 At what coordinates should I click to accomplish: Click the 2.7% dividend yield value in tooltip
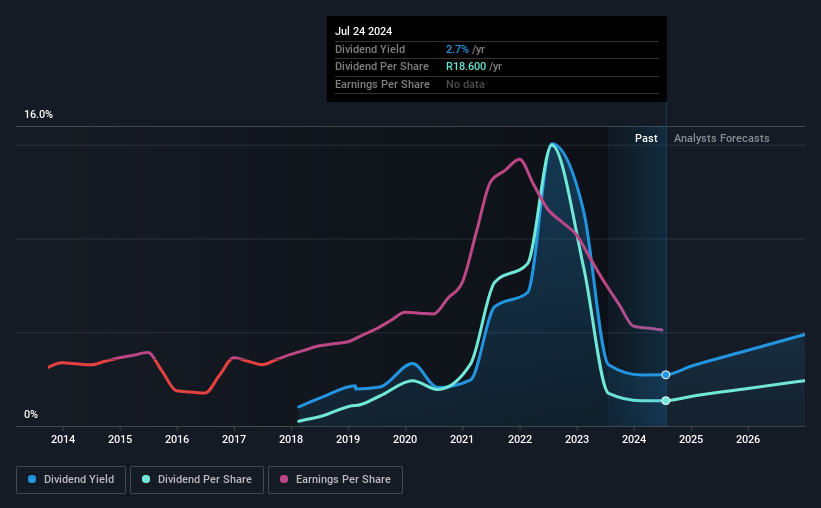click(457, 49)
